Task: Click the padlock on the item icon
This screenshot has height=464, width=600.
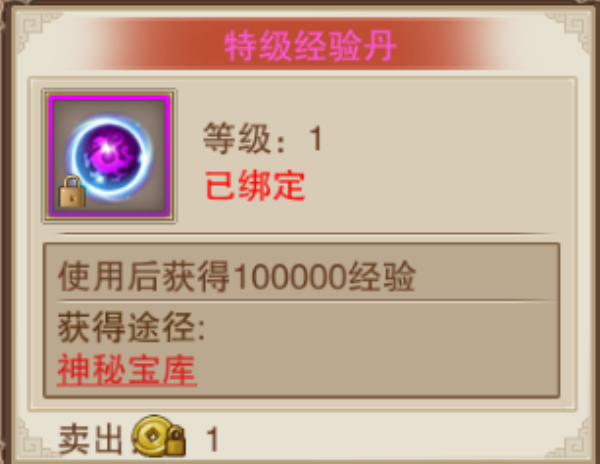Action: pyautogui.click(x=72, y=192)
